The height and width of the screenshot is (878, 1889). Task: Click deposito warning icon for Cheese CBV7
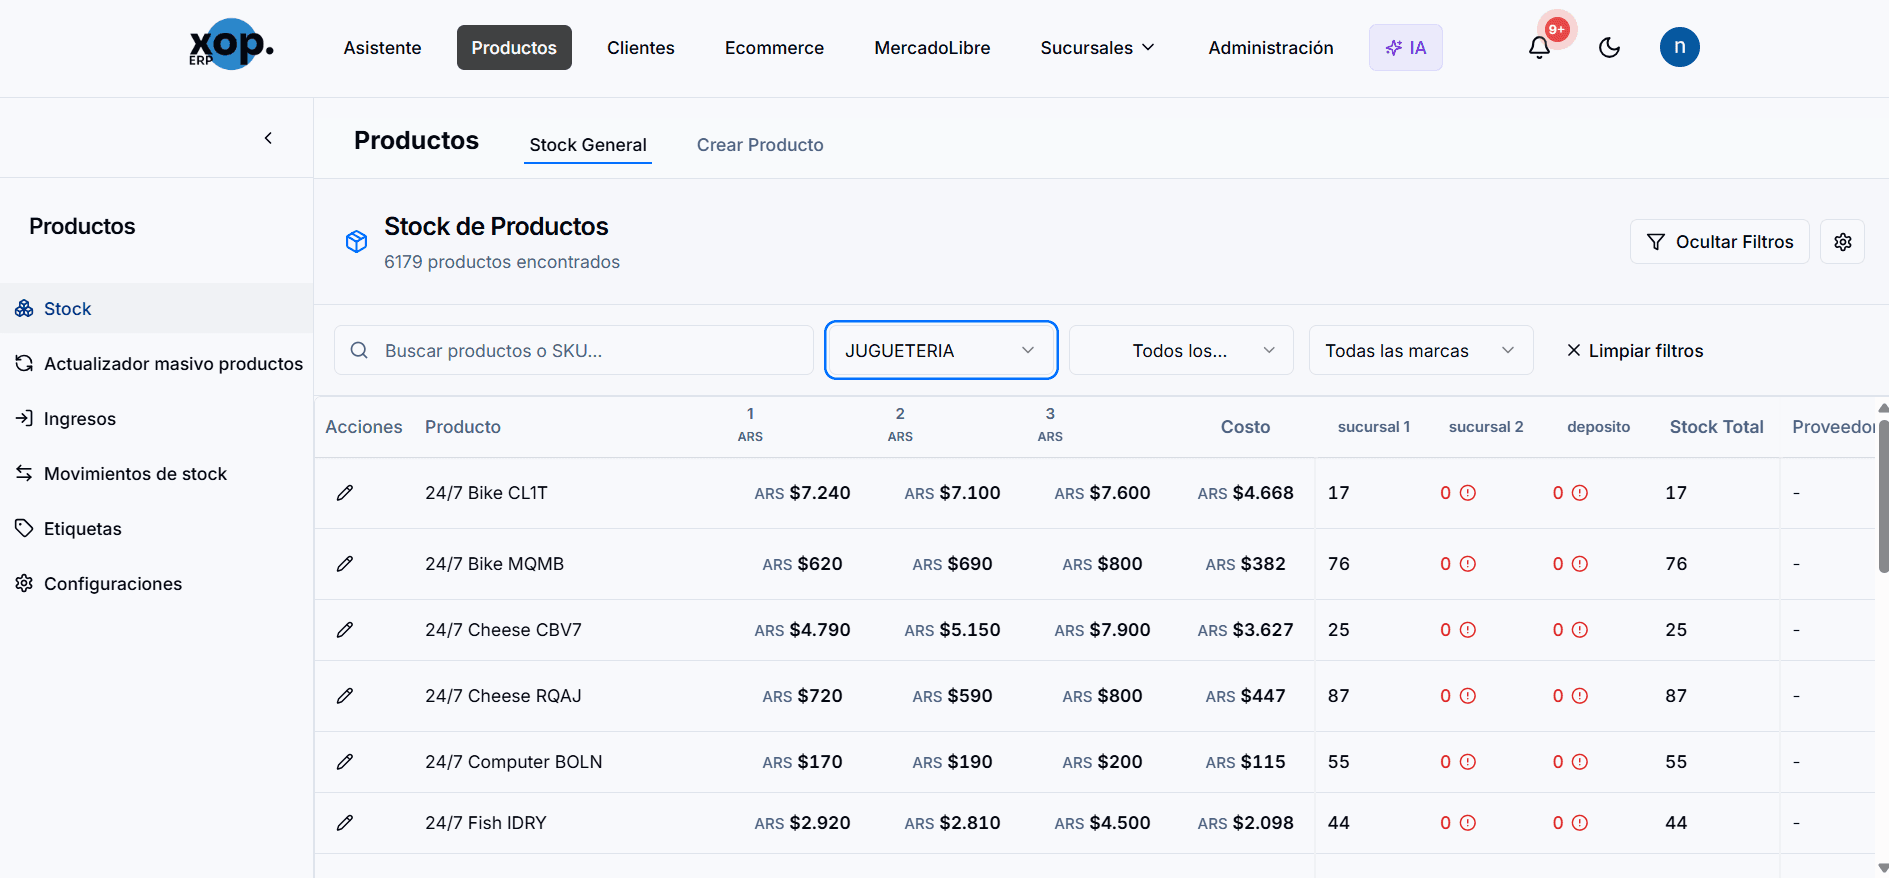1580,630
